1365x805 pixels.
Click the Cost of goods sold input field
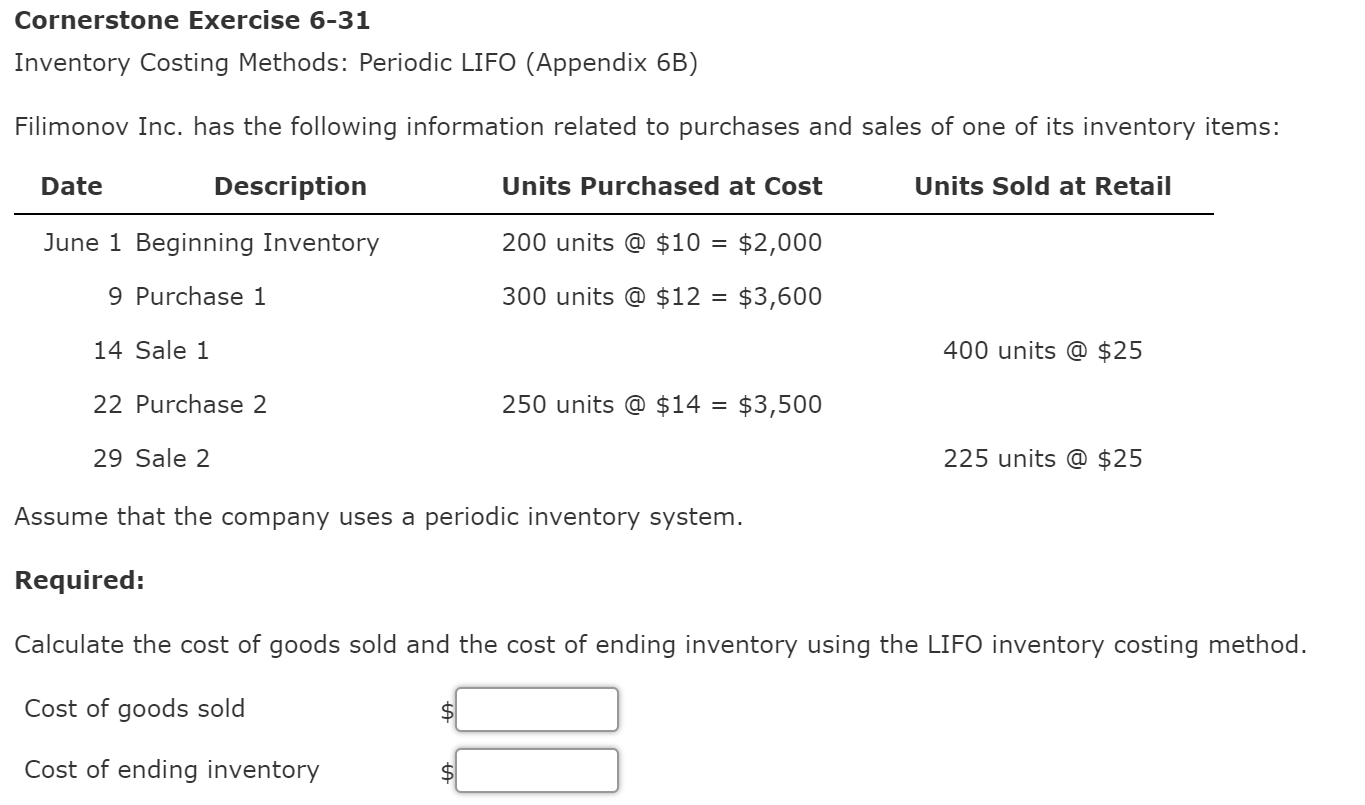click(536, 709)
